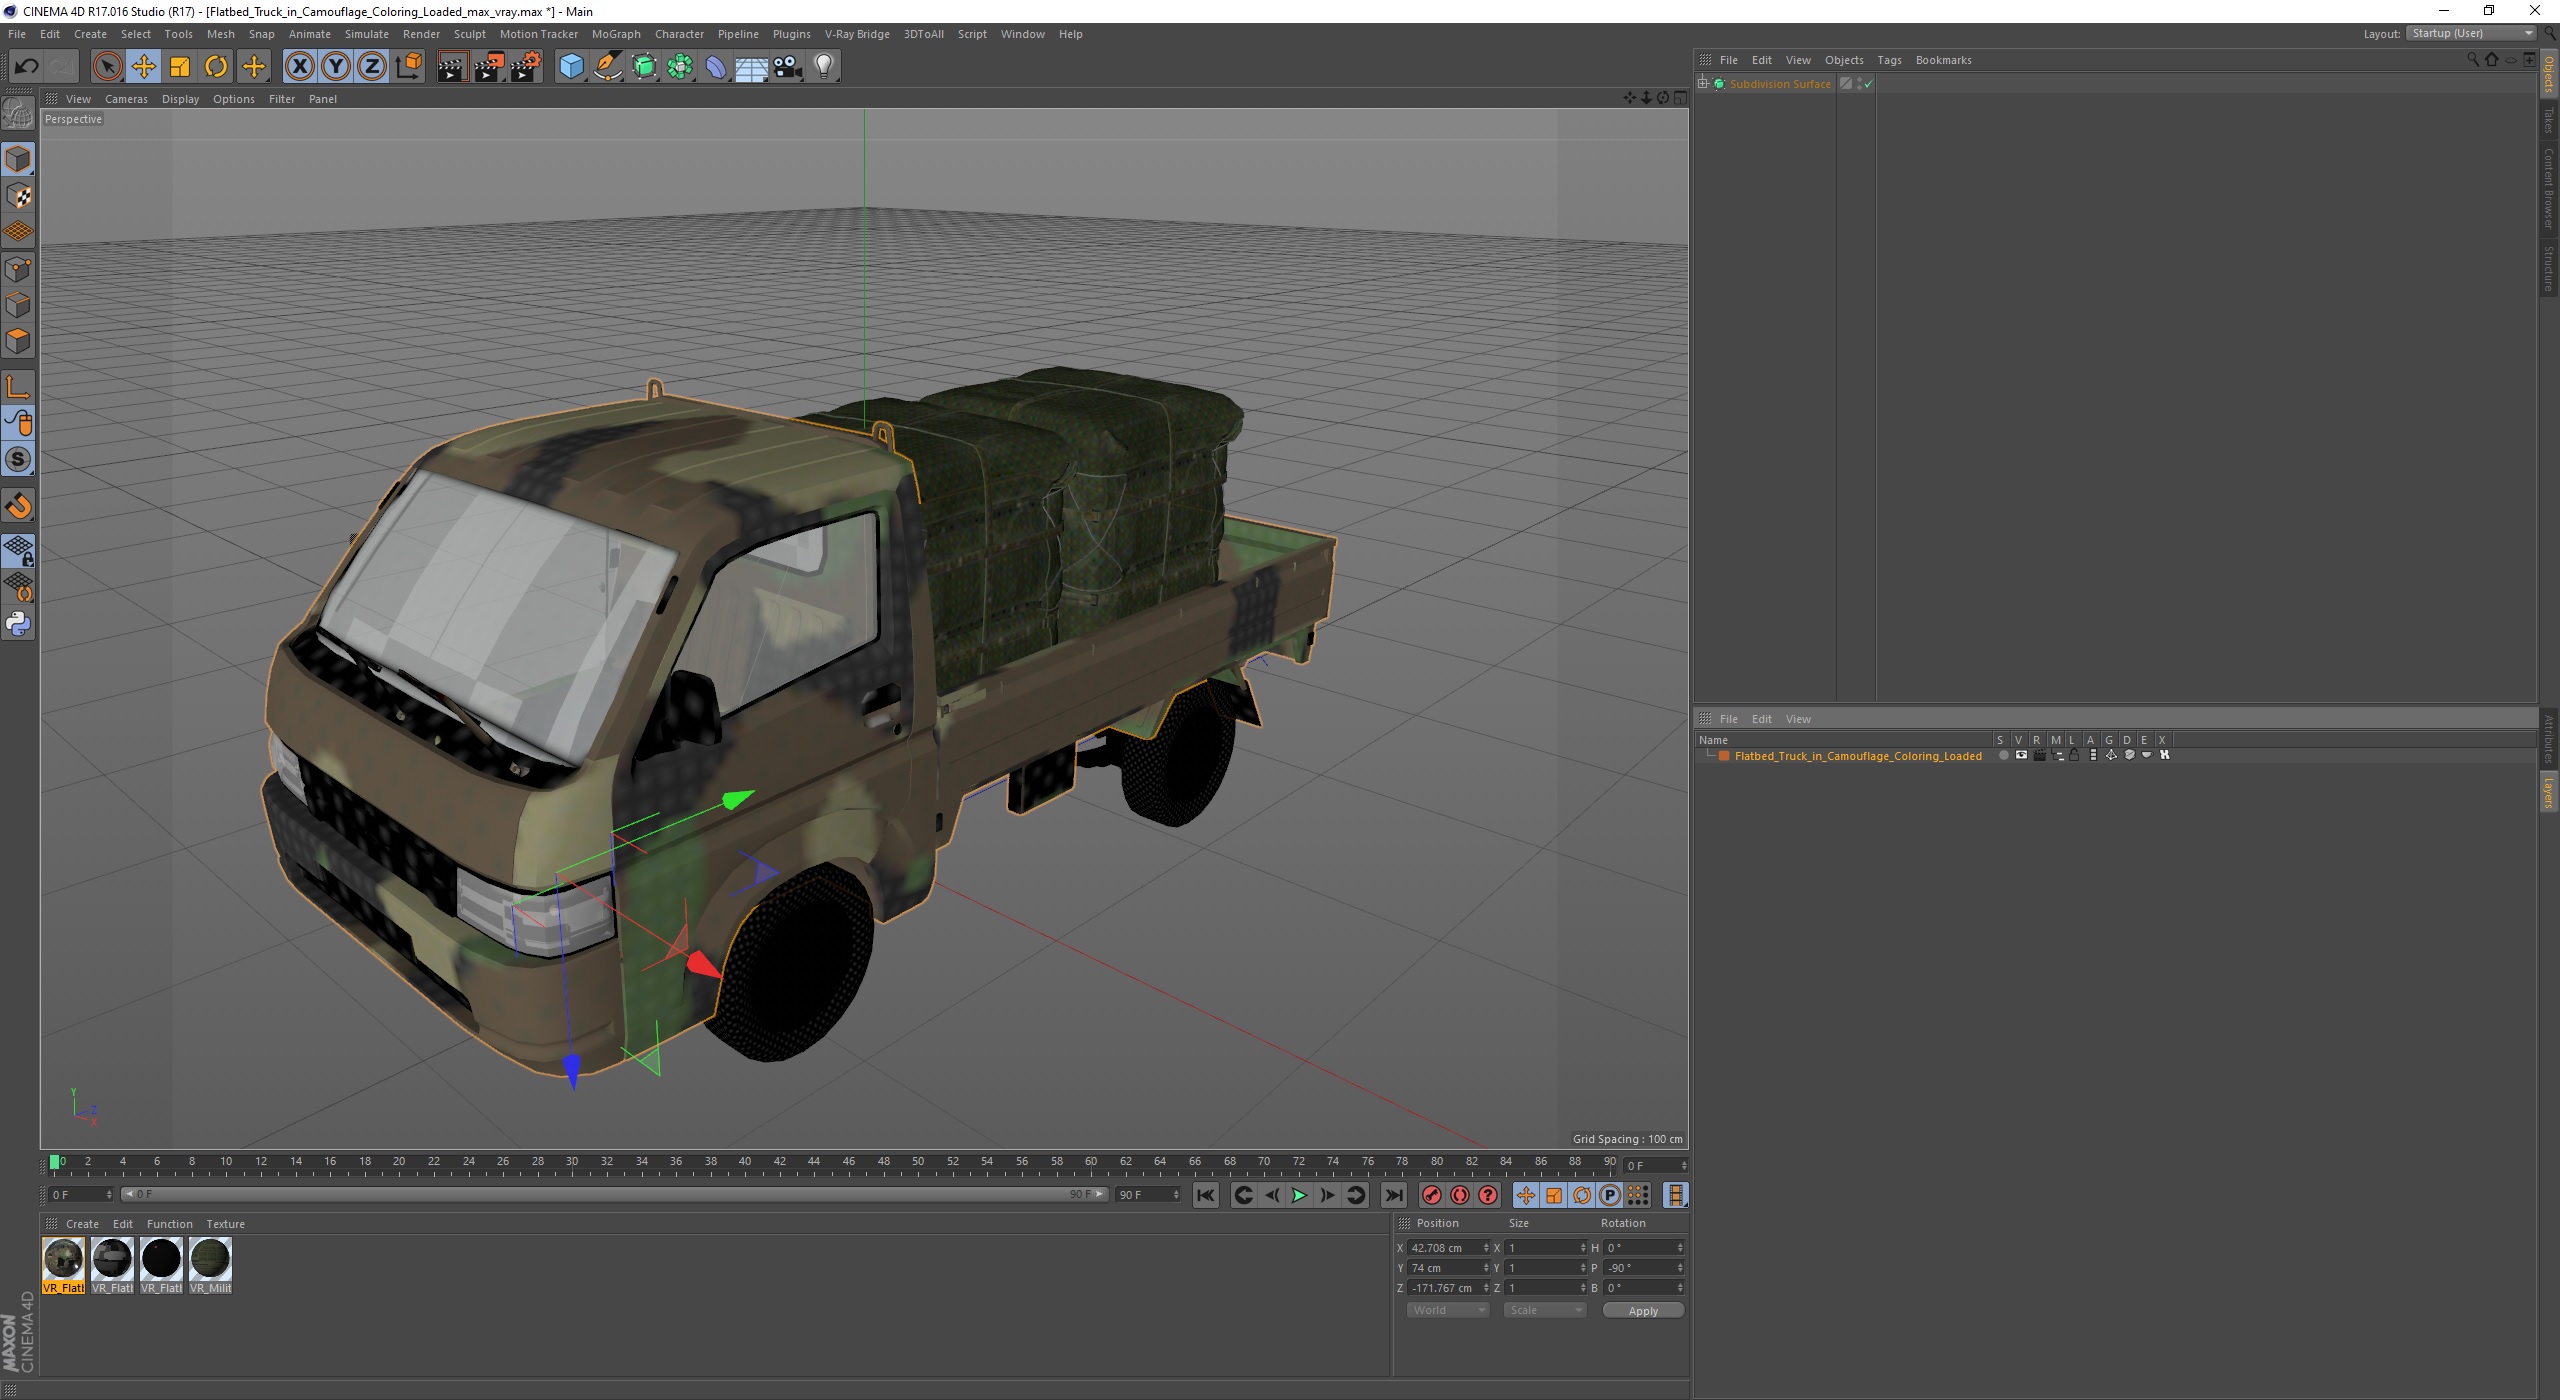Viewport: 2560px width, 1400px height.
Task: Open the MoGraph Array modeling icon
Action: click(x=680, y=67)
